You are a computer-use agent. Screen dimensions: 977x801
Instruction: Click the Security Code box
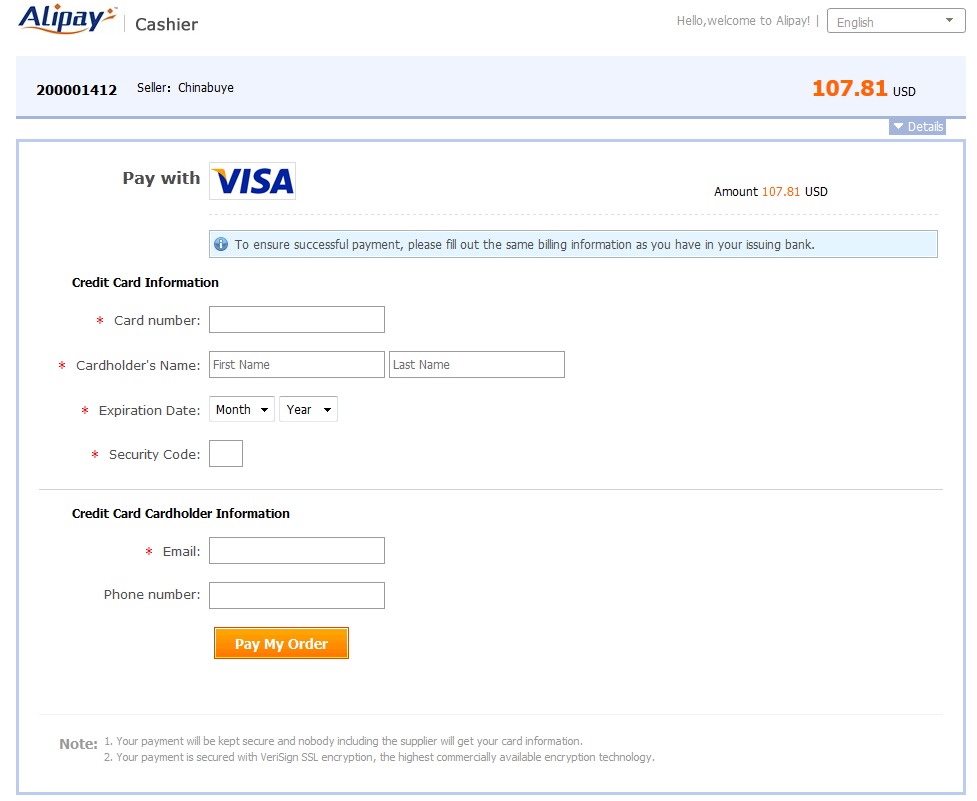point(226,454)
